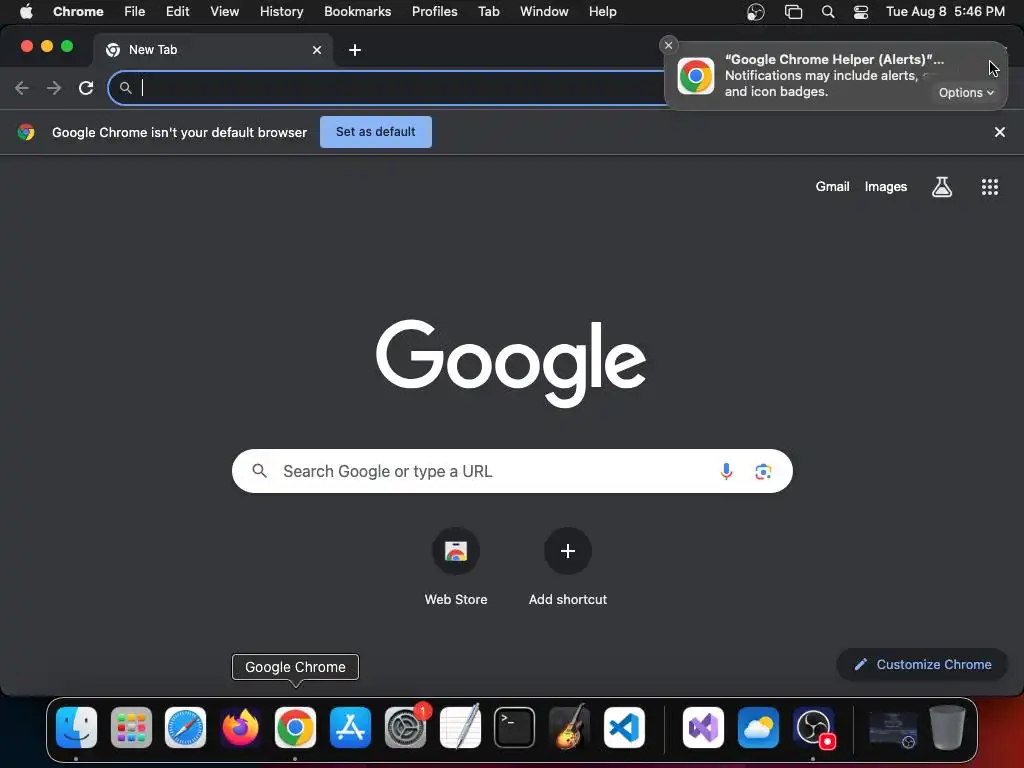The image size is (1024, 768).
Task: Open the Trash in the dock
Action: (x=948, y=727)
